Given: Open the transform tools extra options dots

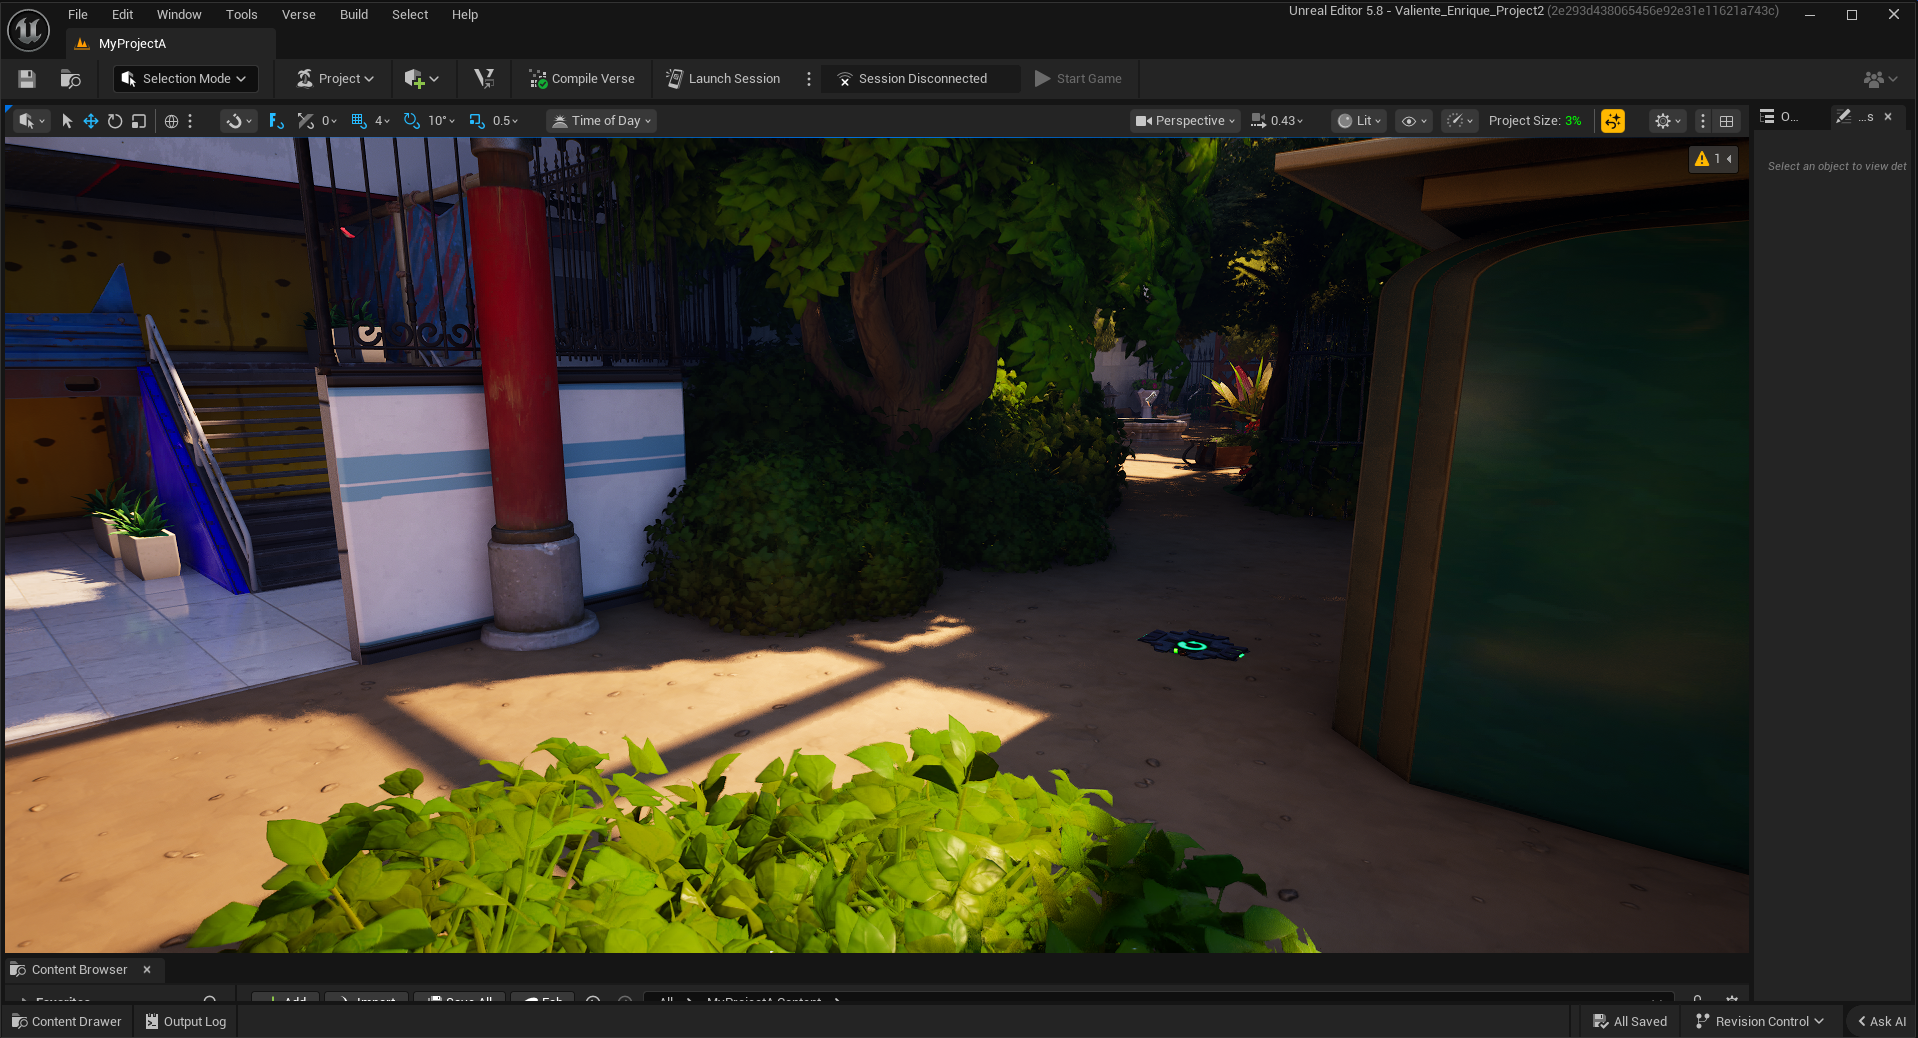Looking at the screenshot, I should (x=190, y=121).
